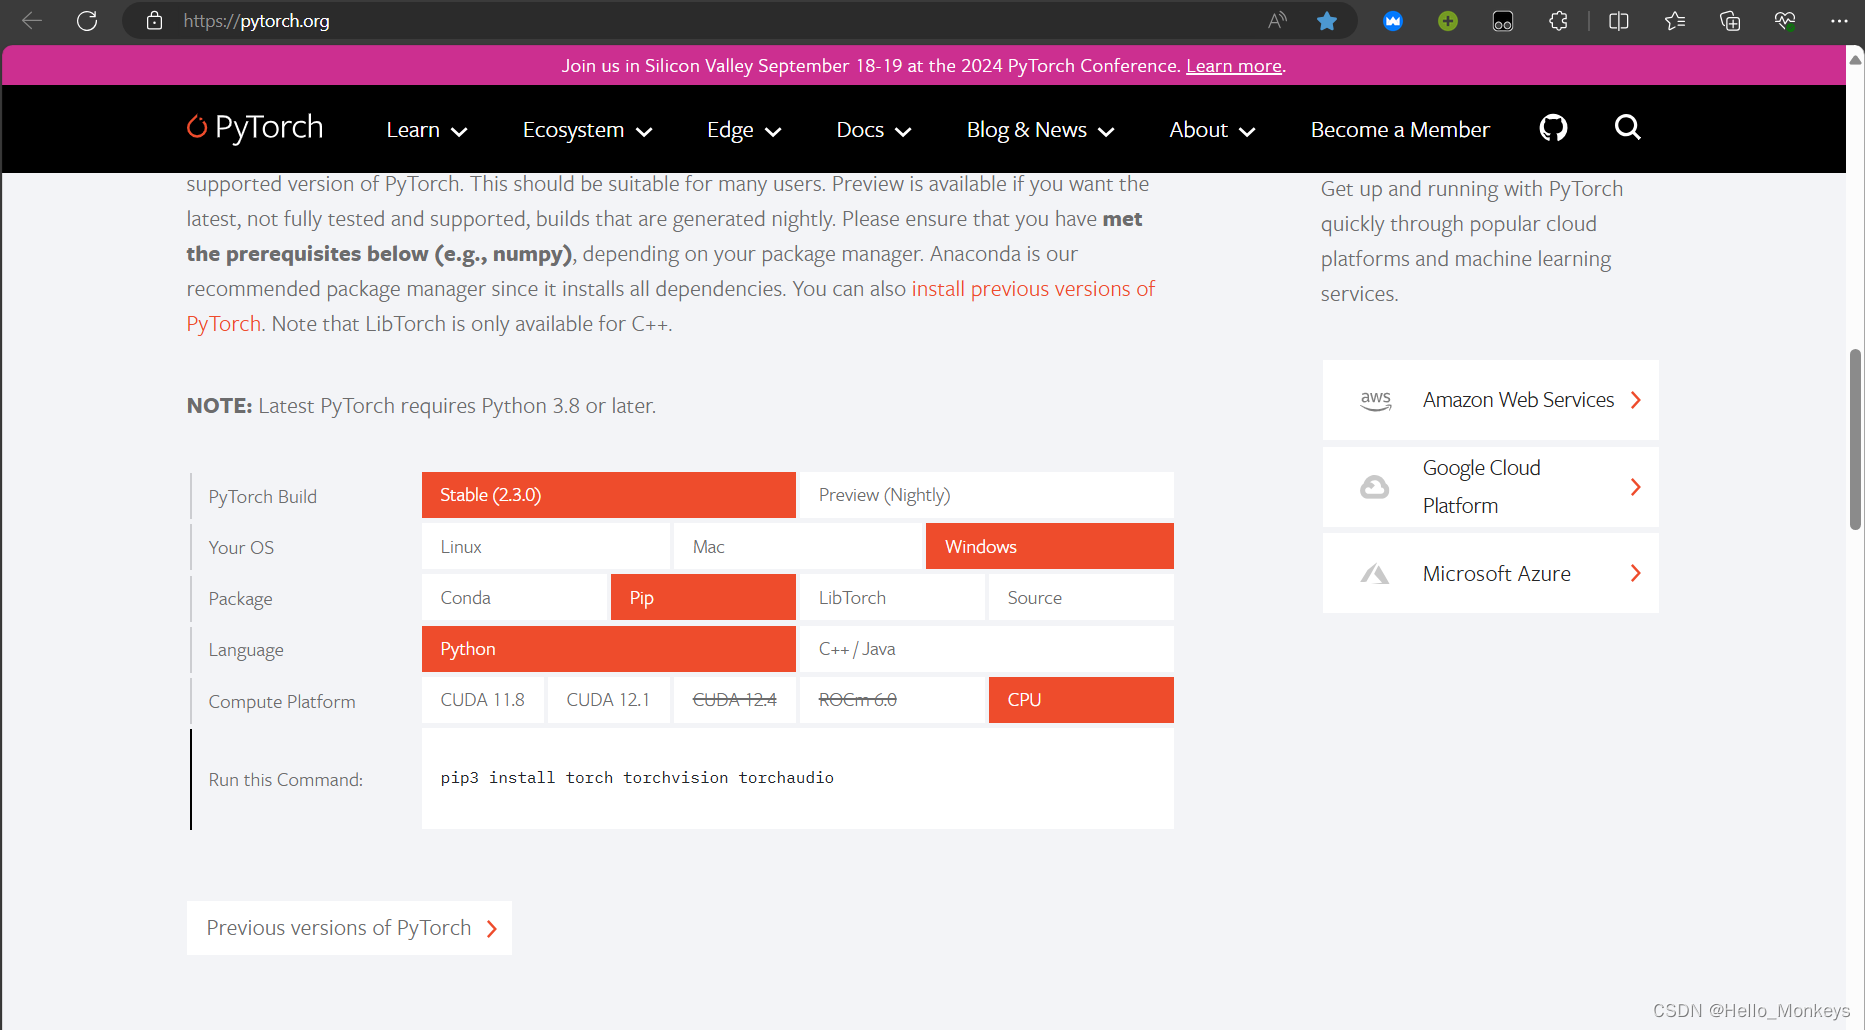Choose Mac as your OS

coord(798,546)
